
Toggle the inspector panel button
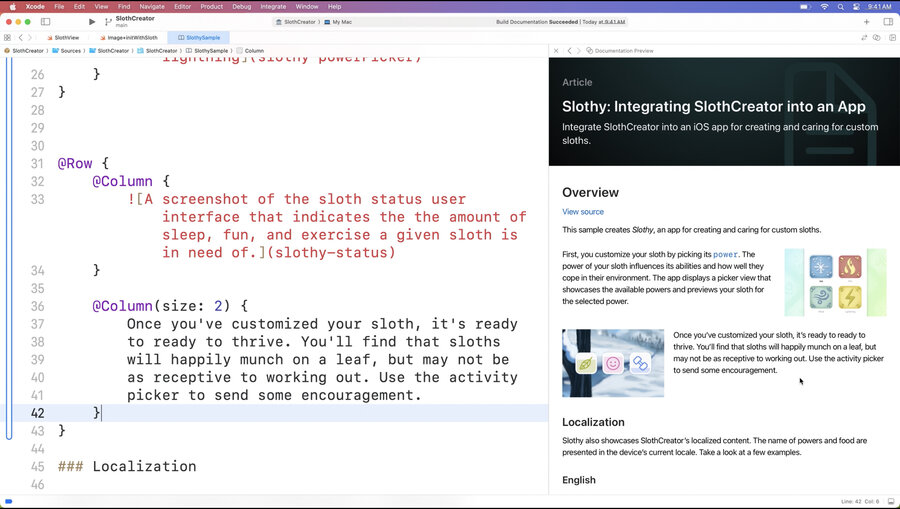point(888,22)
